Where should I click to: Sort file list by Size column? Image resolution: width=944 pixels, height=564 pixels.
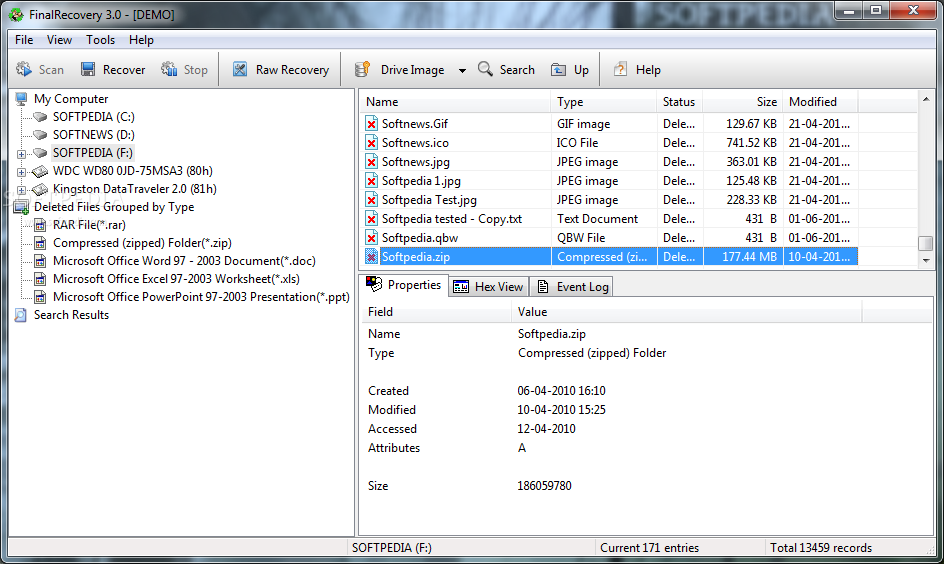click(742, 102)
